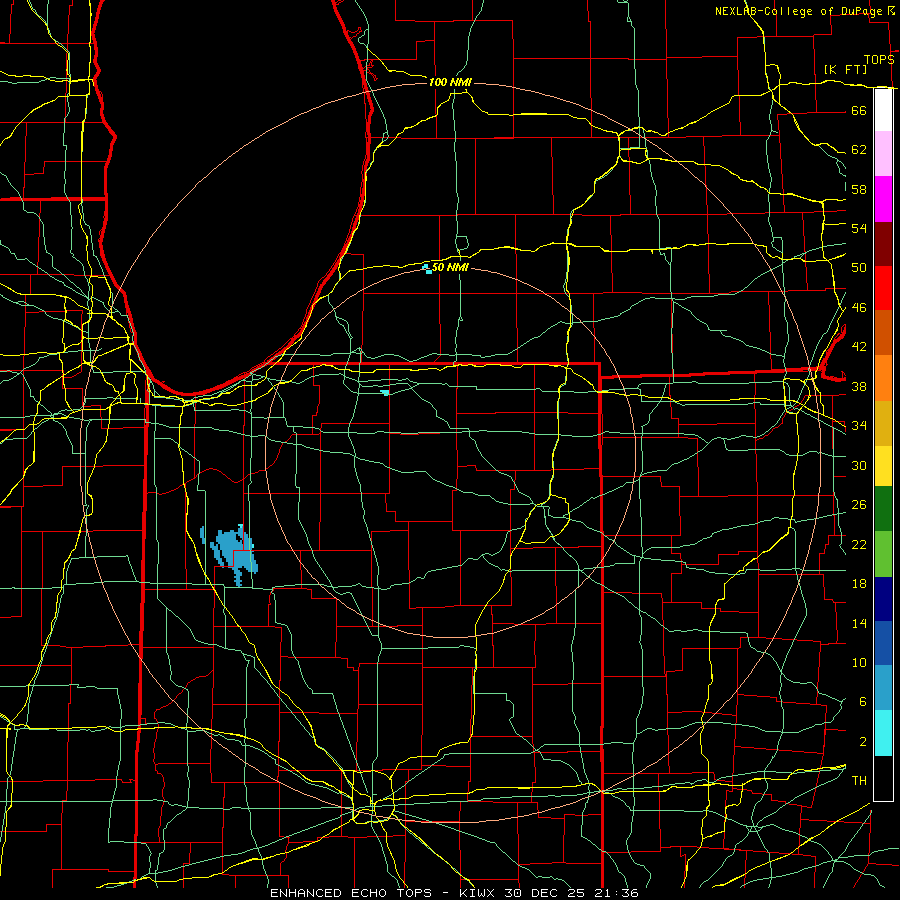Click the 'TH' legend label
Viewport: 900px width, 900px height.
coord(859,781)
